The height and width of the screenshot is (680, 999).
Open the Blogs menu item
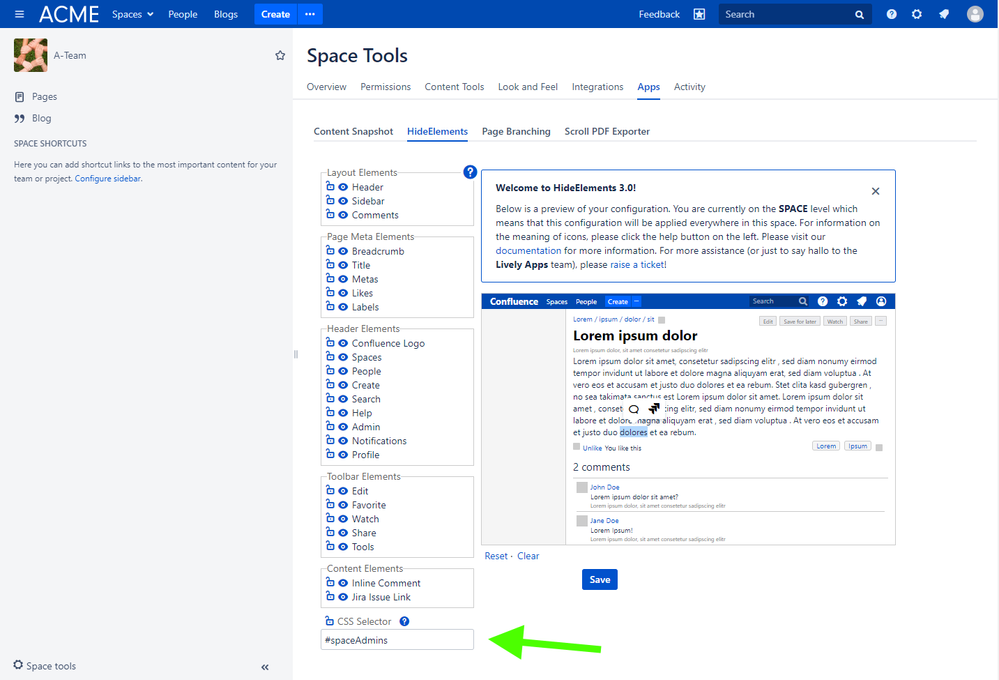coord(226,14)
